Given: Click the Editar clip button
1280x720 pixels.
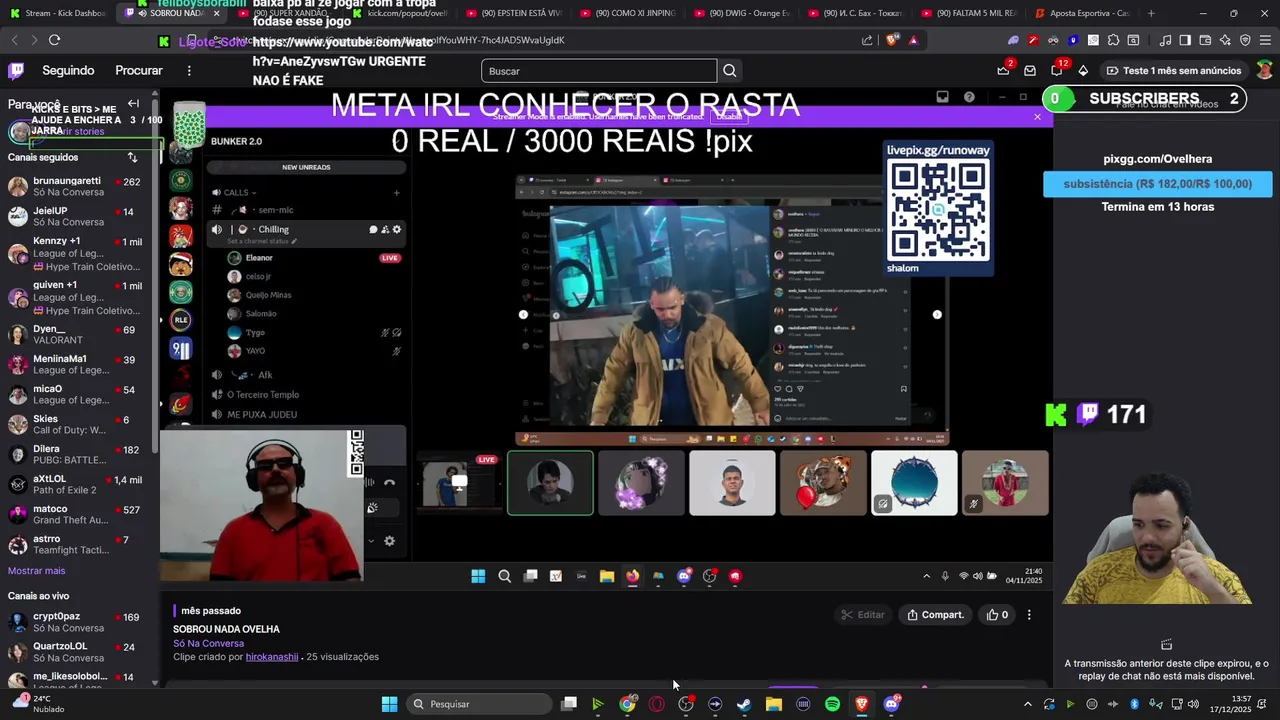Looking at the screenshot, I should (863, 615).
